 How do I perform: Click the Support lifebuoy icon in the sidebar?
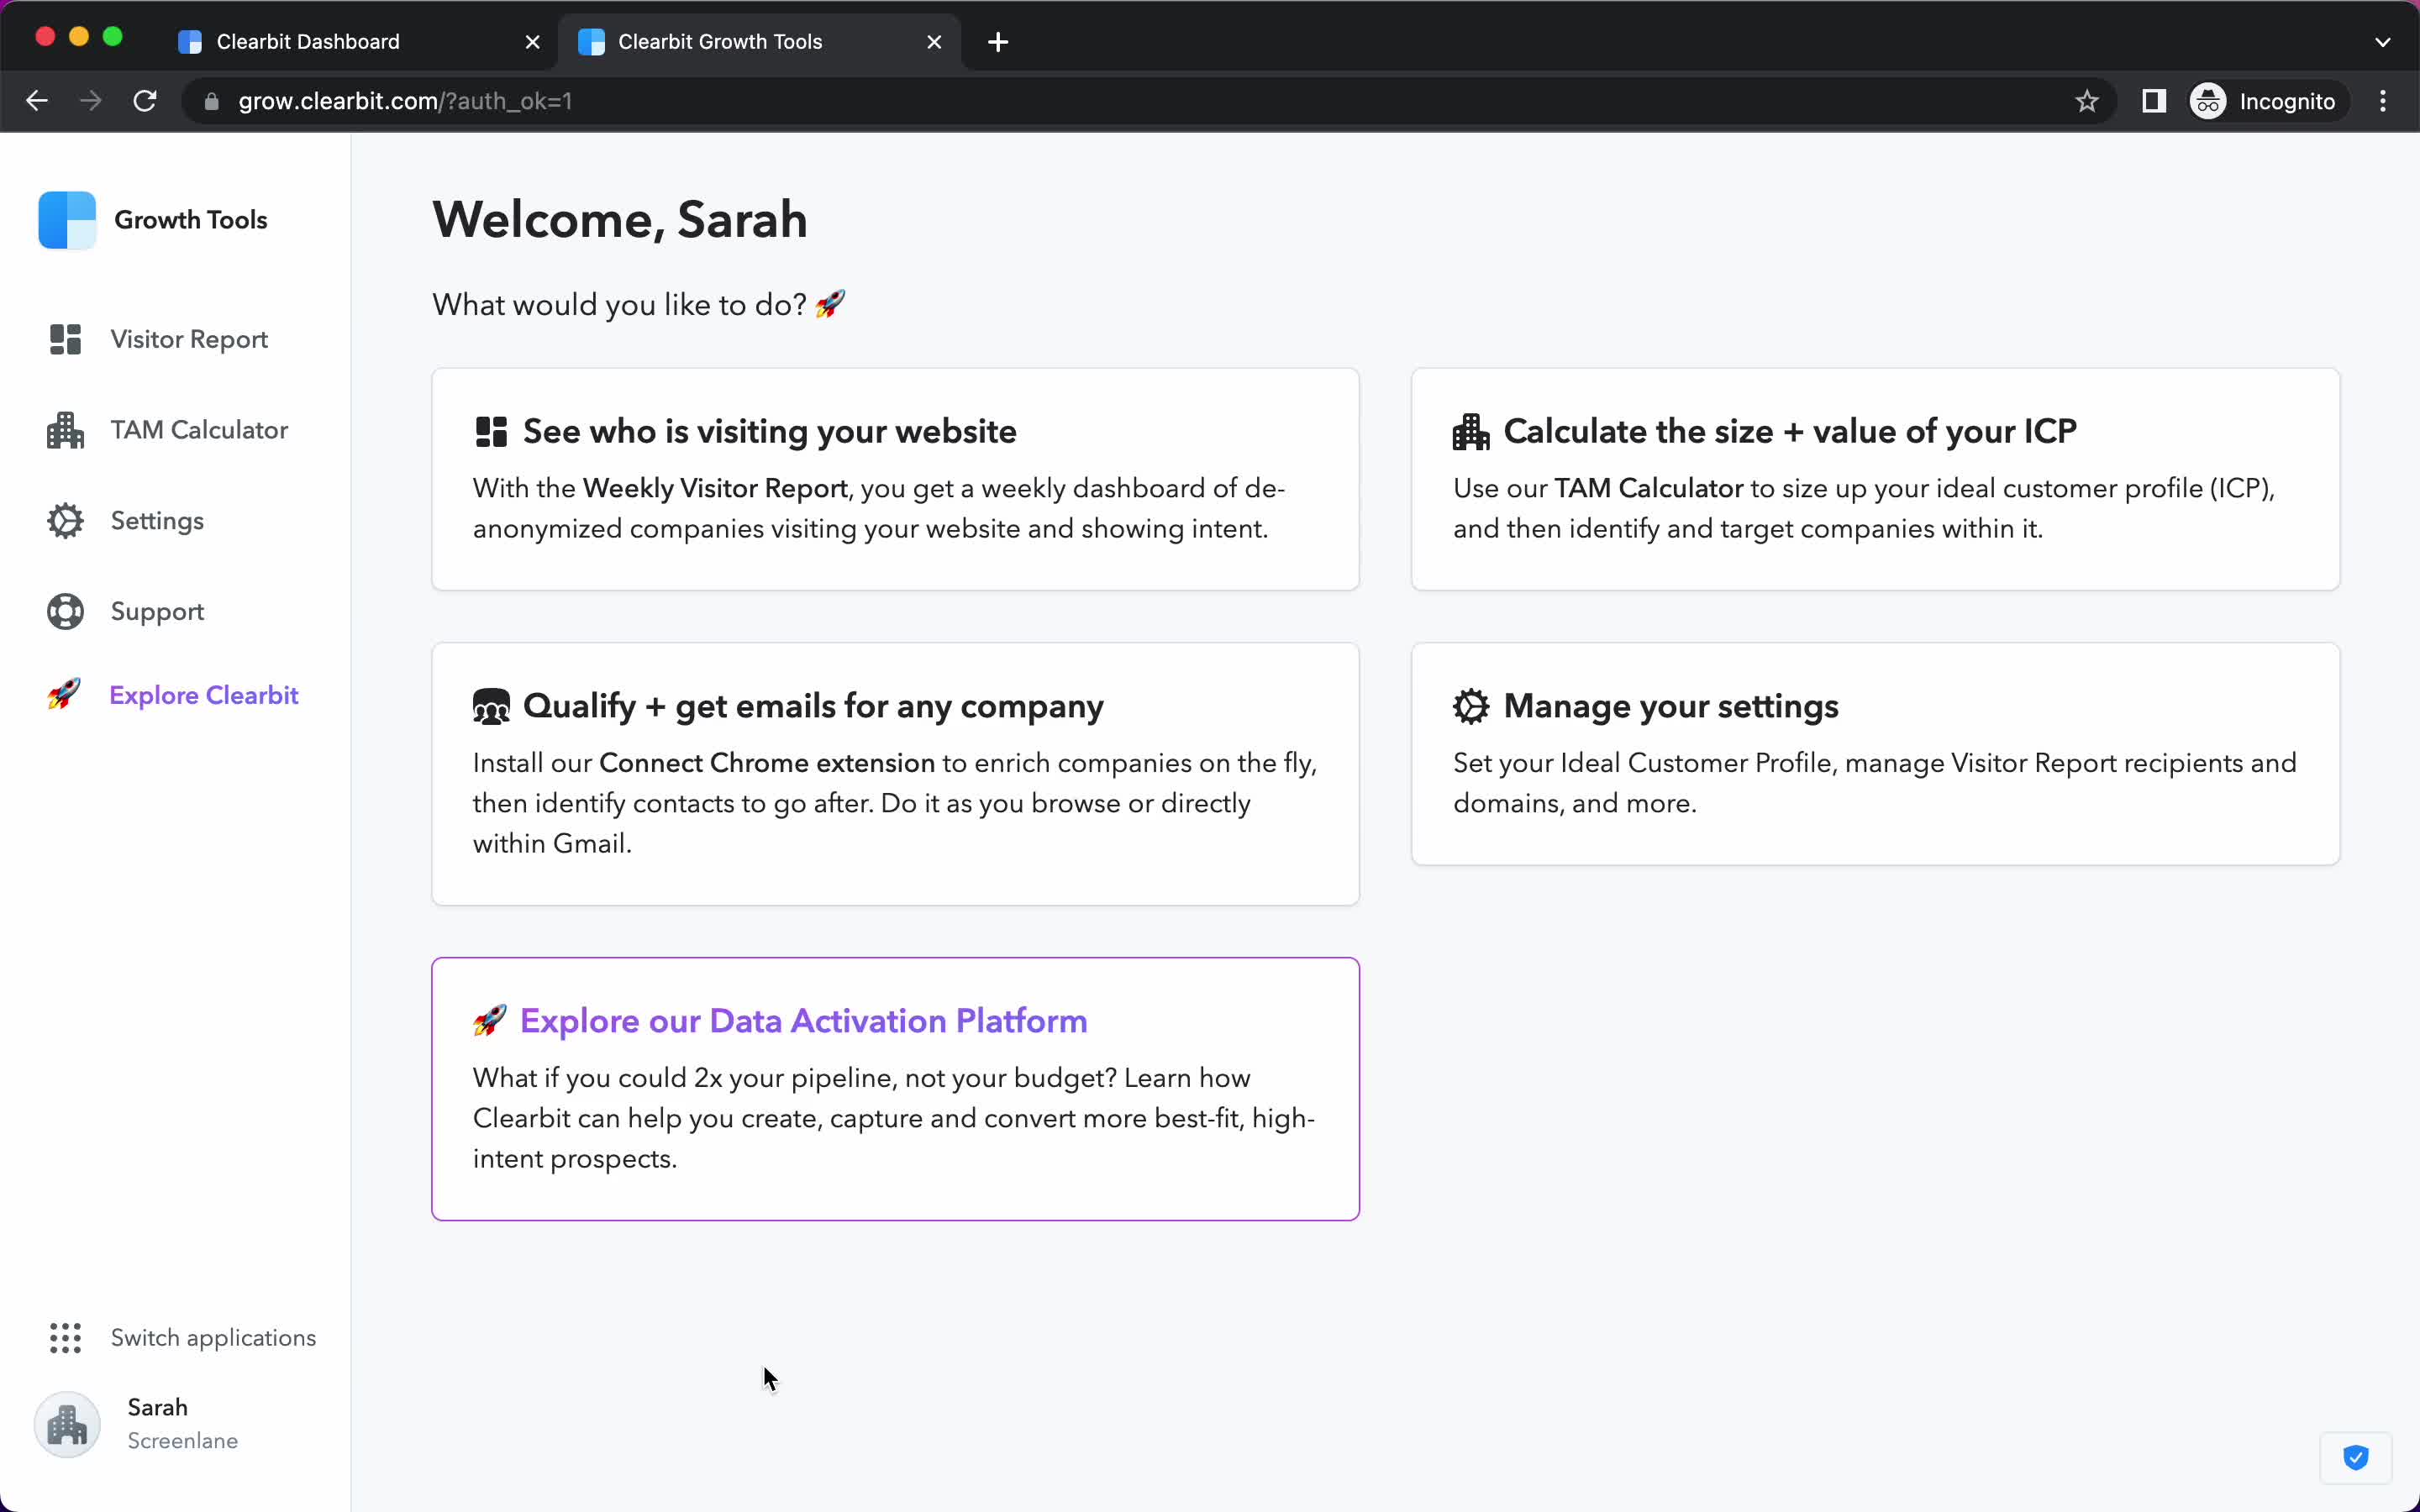pos(65,612)
